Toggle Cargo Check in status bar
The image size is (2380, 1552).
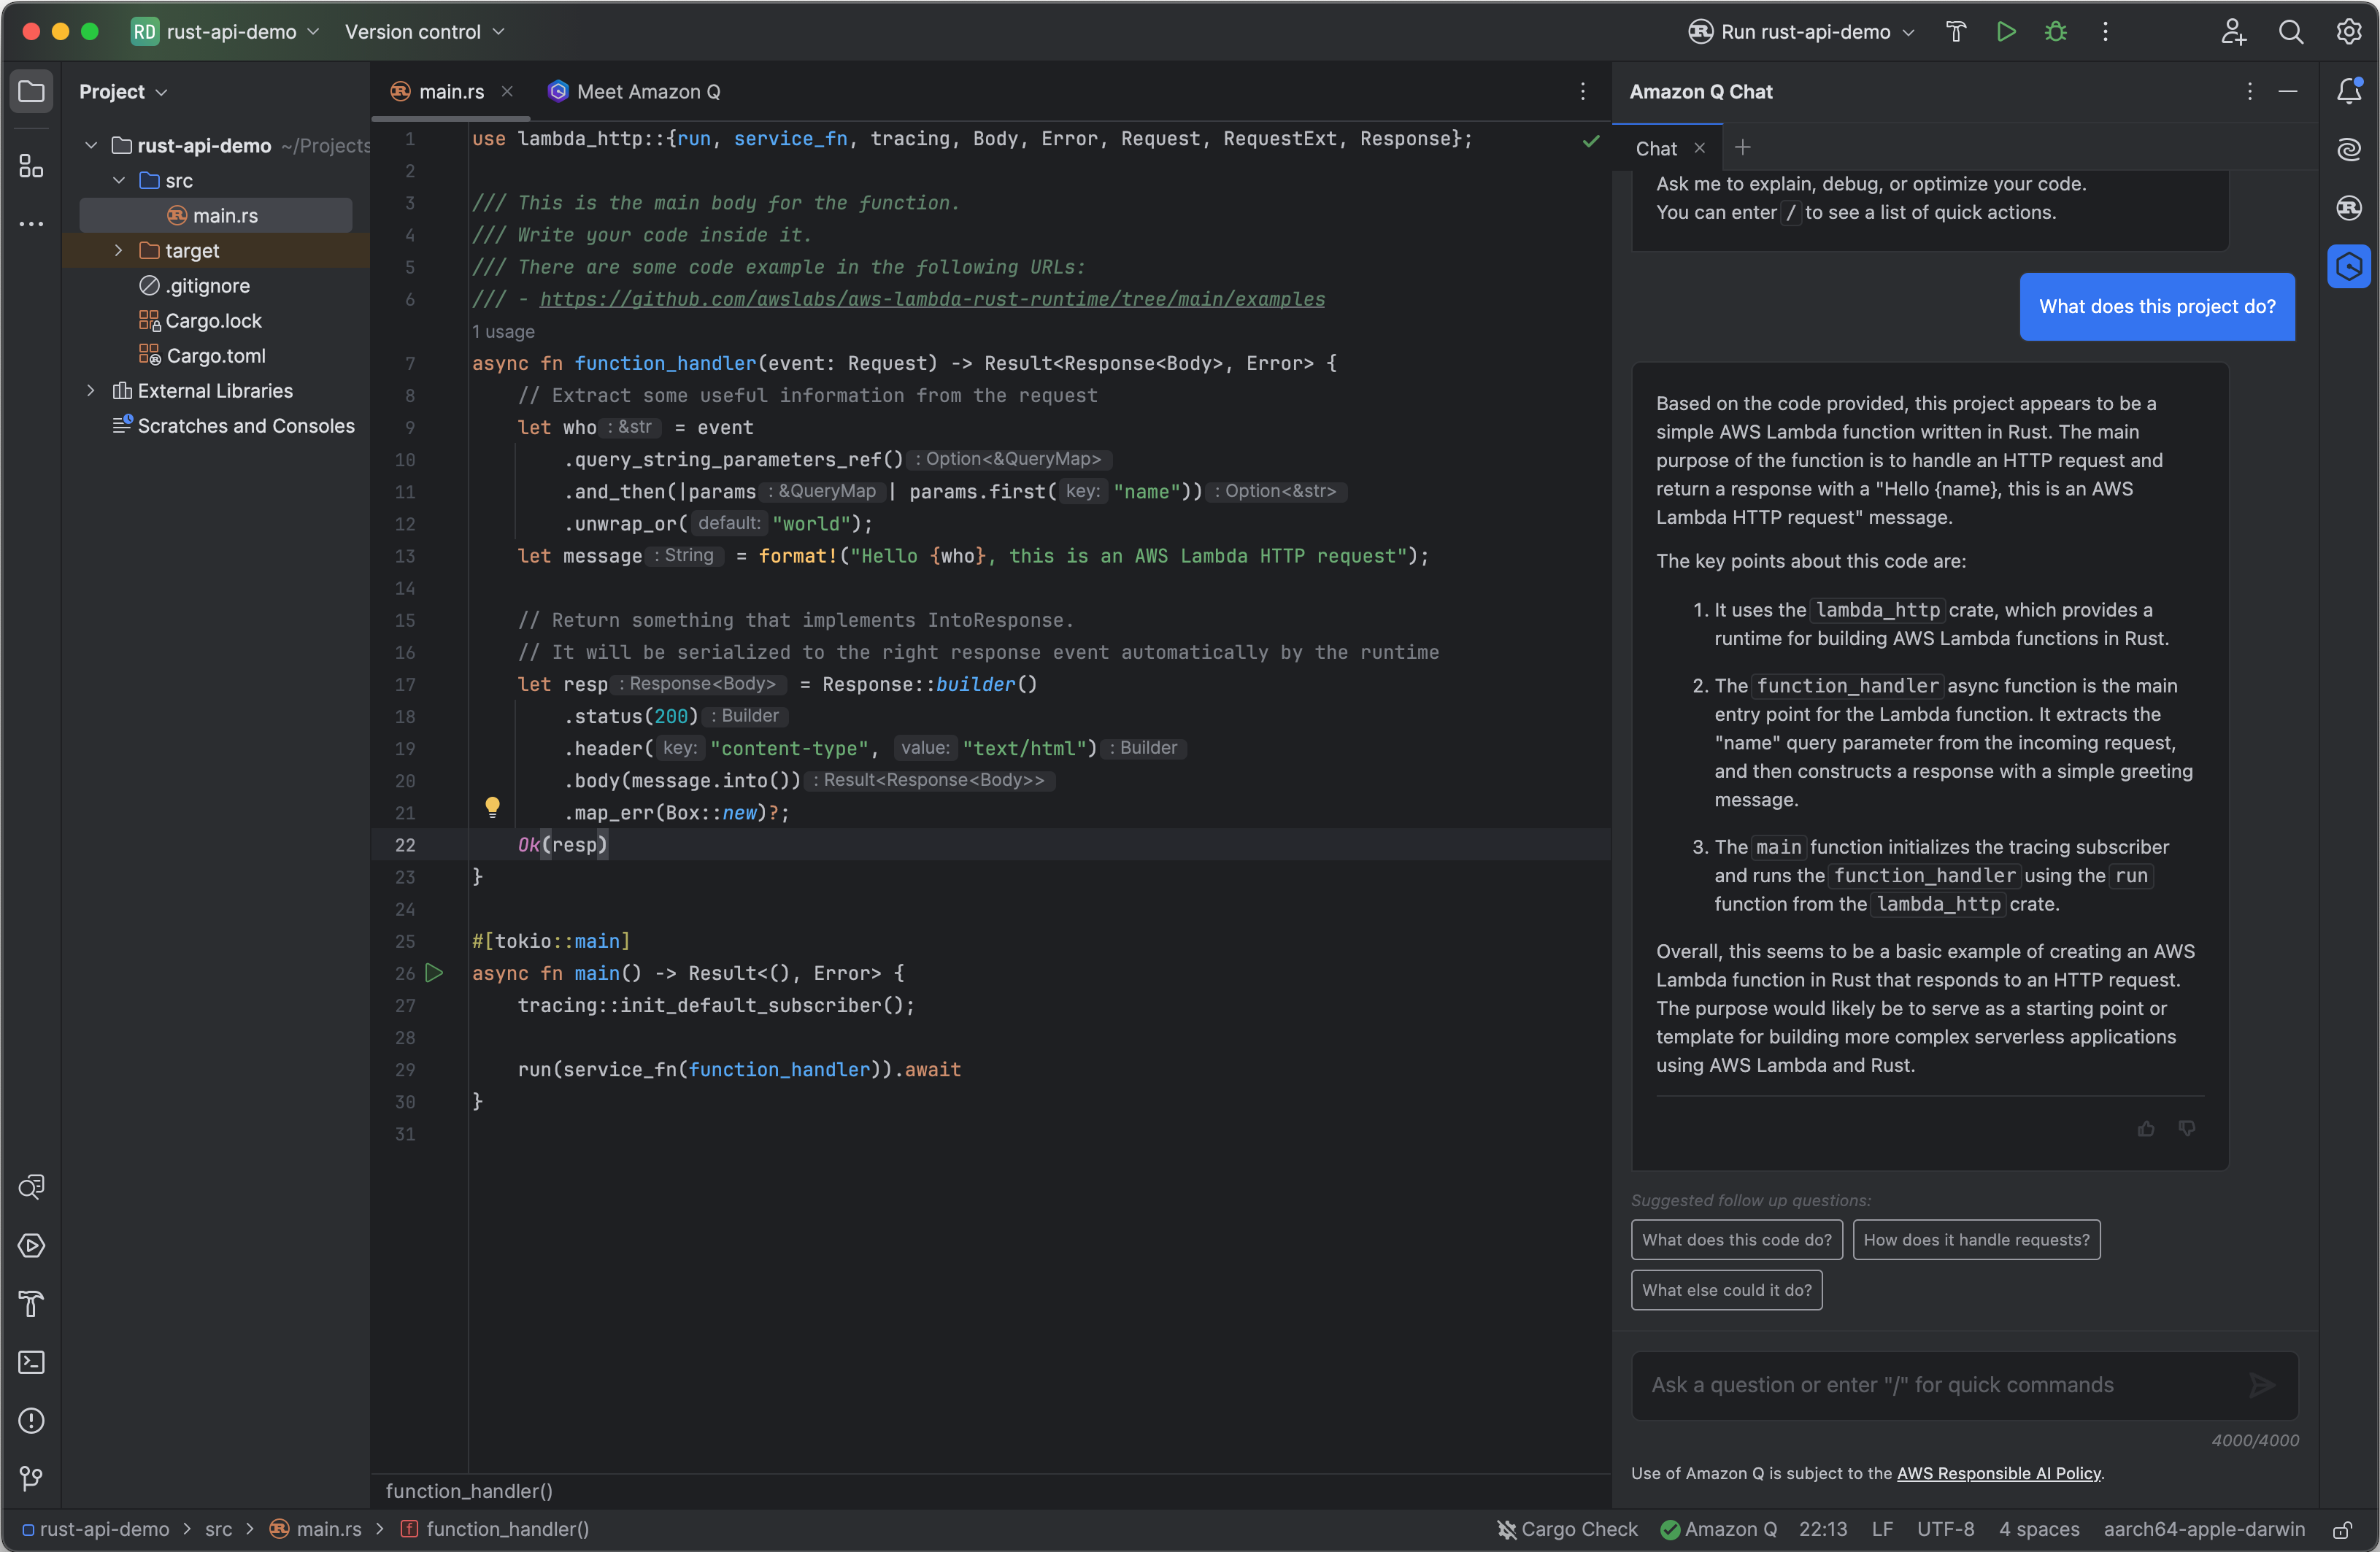point(1567,1530)
